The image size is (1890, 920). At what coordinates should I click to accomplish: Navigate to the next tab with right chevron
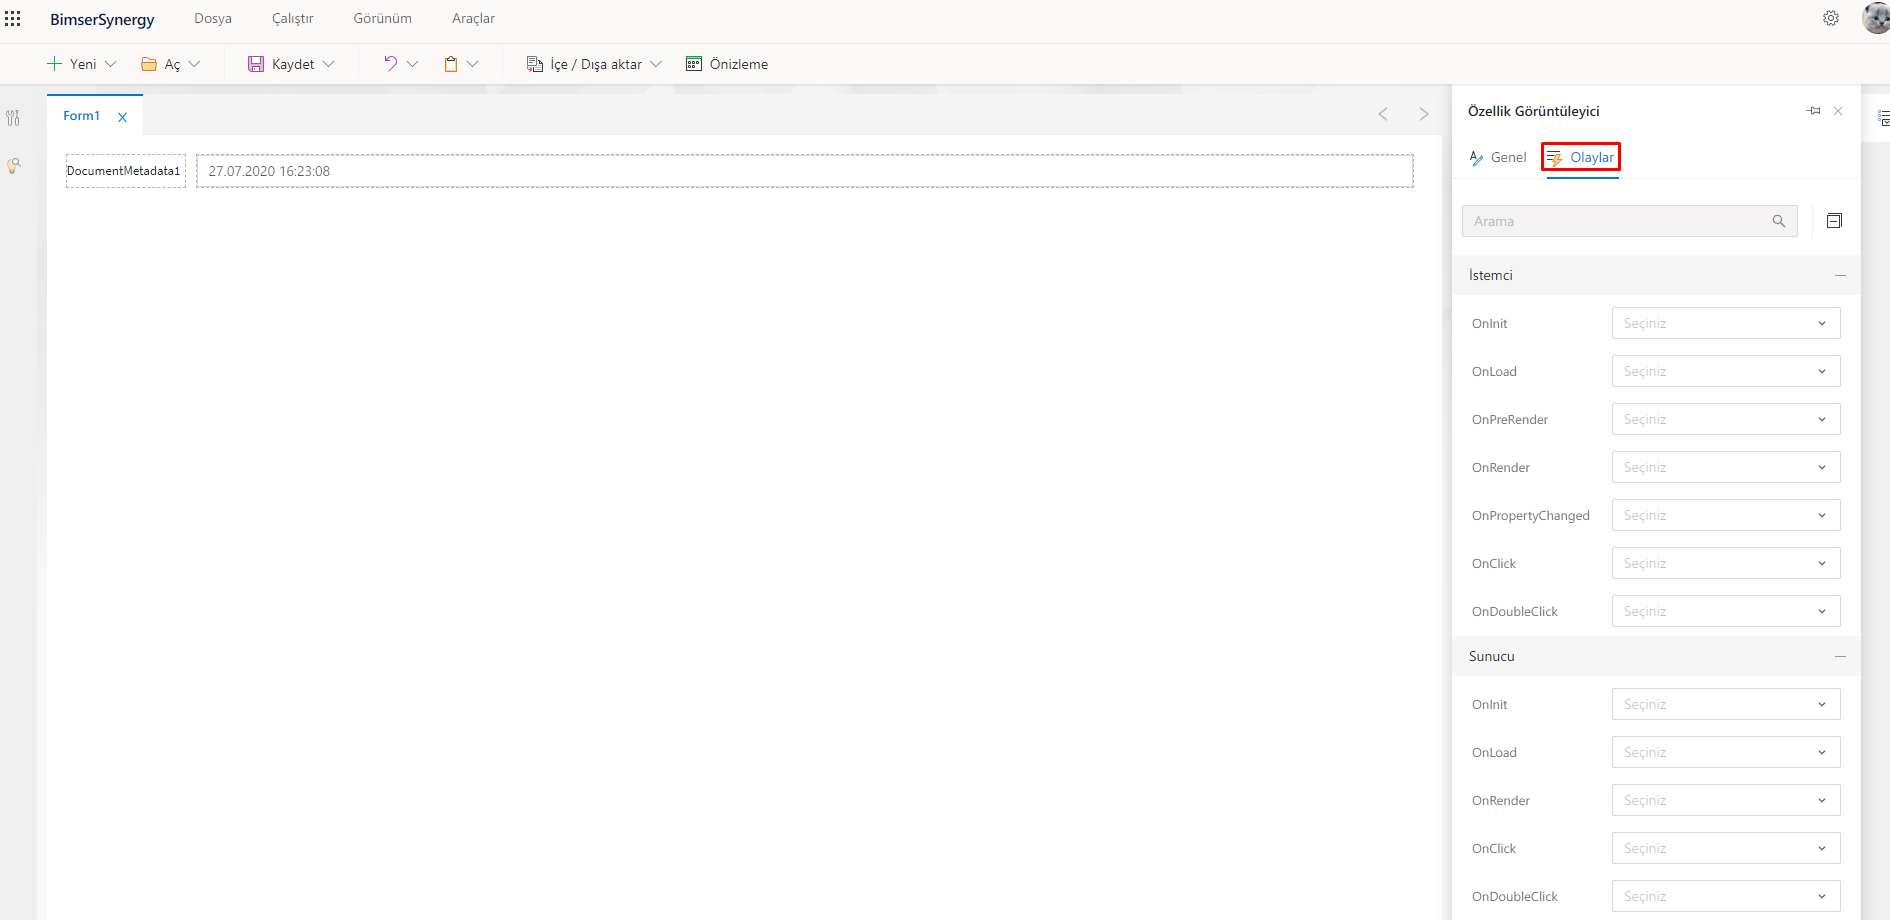coord(1424,114)
